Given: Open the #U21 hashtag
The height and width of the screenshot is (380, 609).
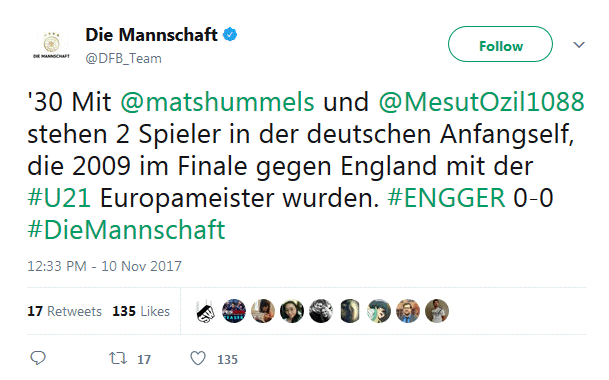Looking at the screenshot, I should [59, 198].
